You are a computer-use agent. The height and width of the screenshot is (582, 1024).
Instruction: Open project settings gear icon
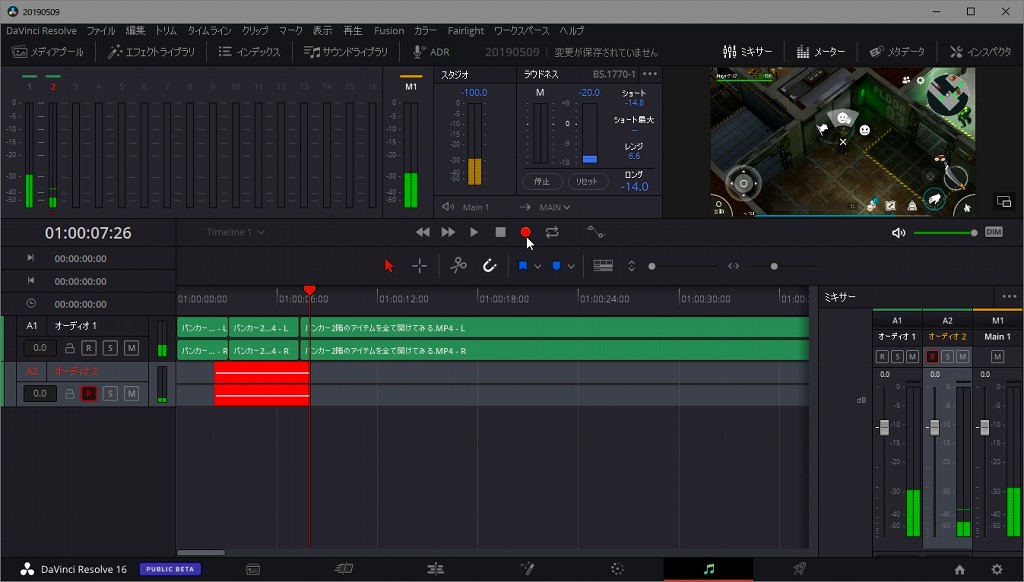[x=996, y=569]
